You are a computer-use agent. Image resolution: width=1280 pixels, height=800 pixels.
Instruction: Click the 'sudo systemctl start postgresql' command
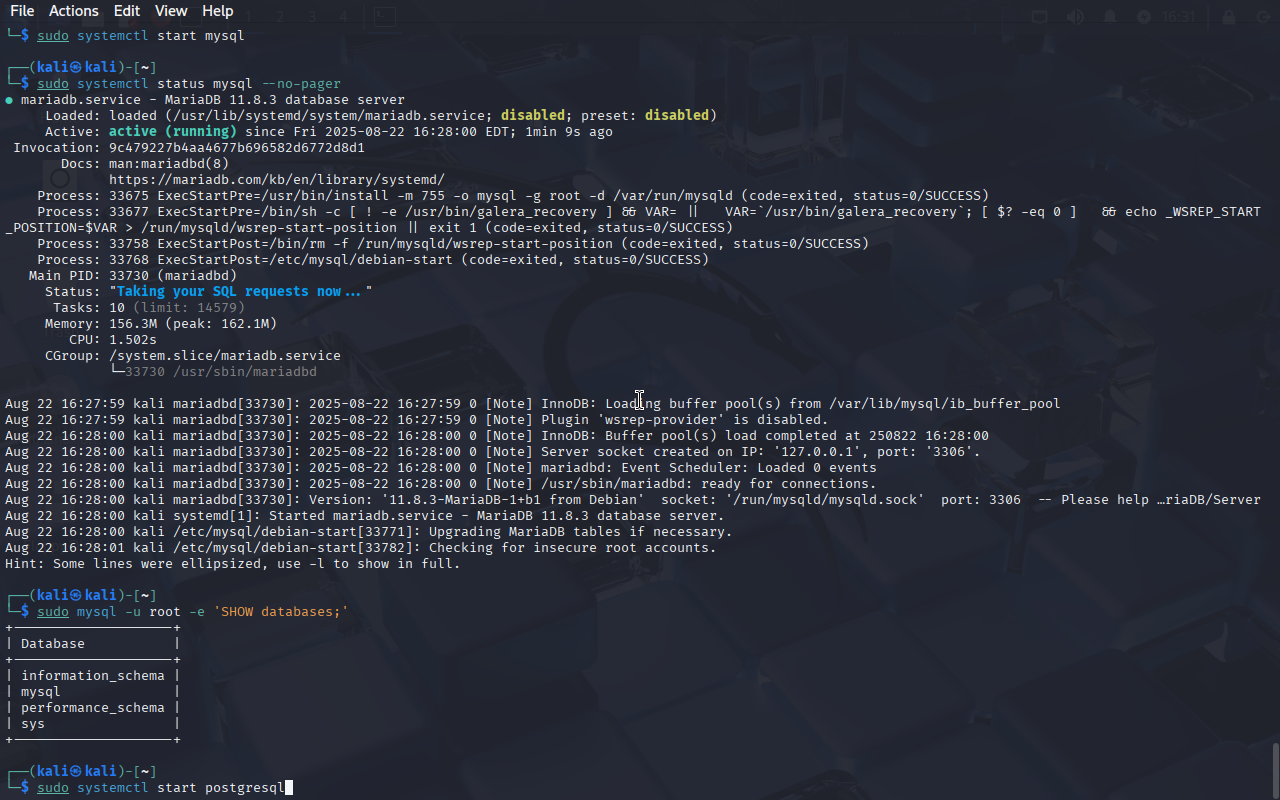pyautogui.click(x=161, y=788)
